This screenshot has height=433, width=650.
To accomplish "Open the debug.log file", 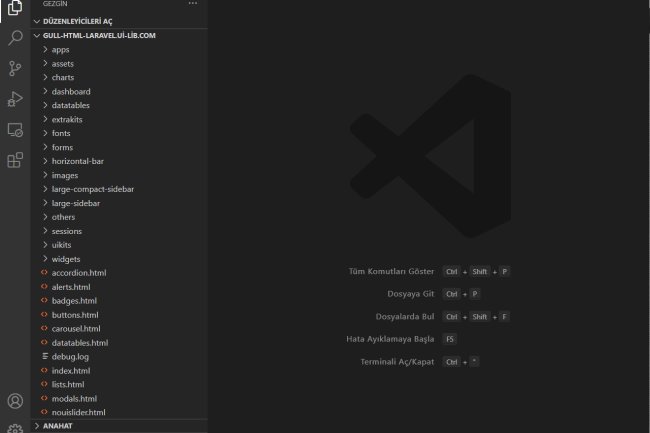I will [x=70, y=356].
